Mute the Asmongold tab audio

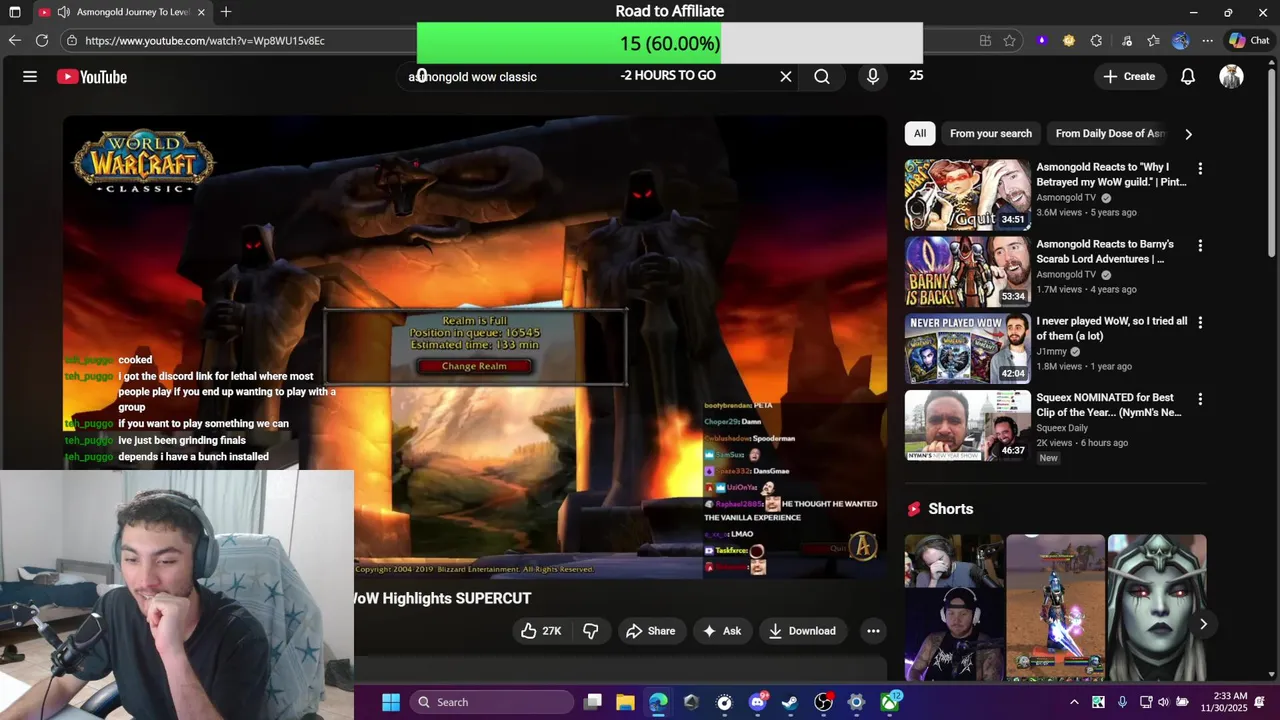click(64, 12)
